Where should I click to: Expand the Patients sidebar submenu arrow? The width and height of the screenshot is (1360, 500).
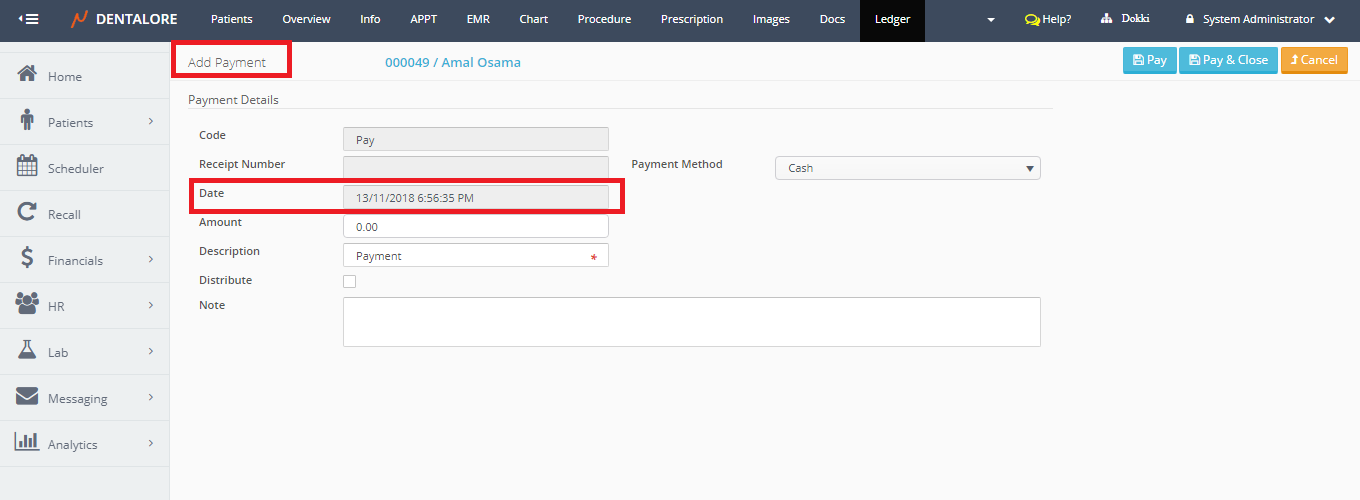pyautogui.click(x=151, y=122)
